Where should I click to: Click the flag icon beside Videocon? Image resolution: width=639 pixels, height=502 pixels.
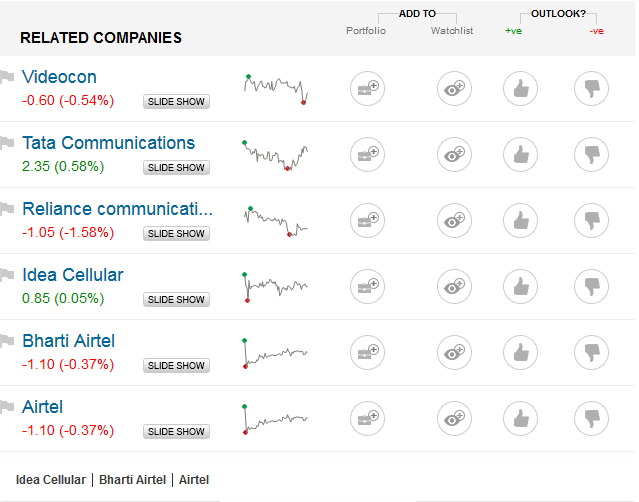pos(8,77)
